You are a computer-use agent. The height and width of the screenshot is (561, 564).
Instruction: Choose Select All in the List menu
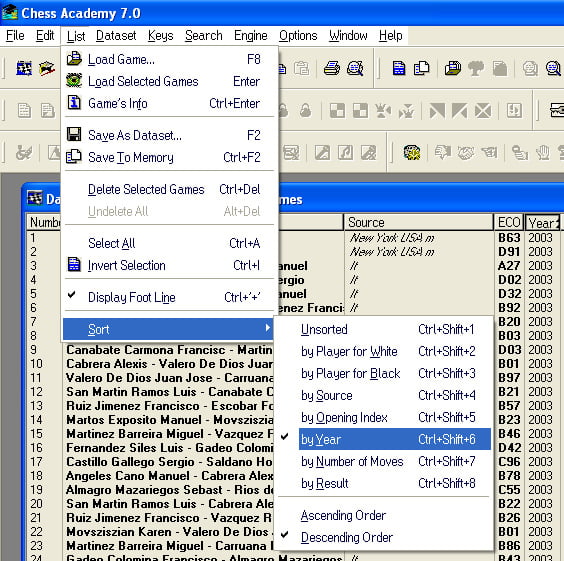pos(168,243)
